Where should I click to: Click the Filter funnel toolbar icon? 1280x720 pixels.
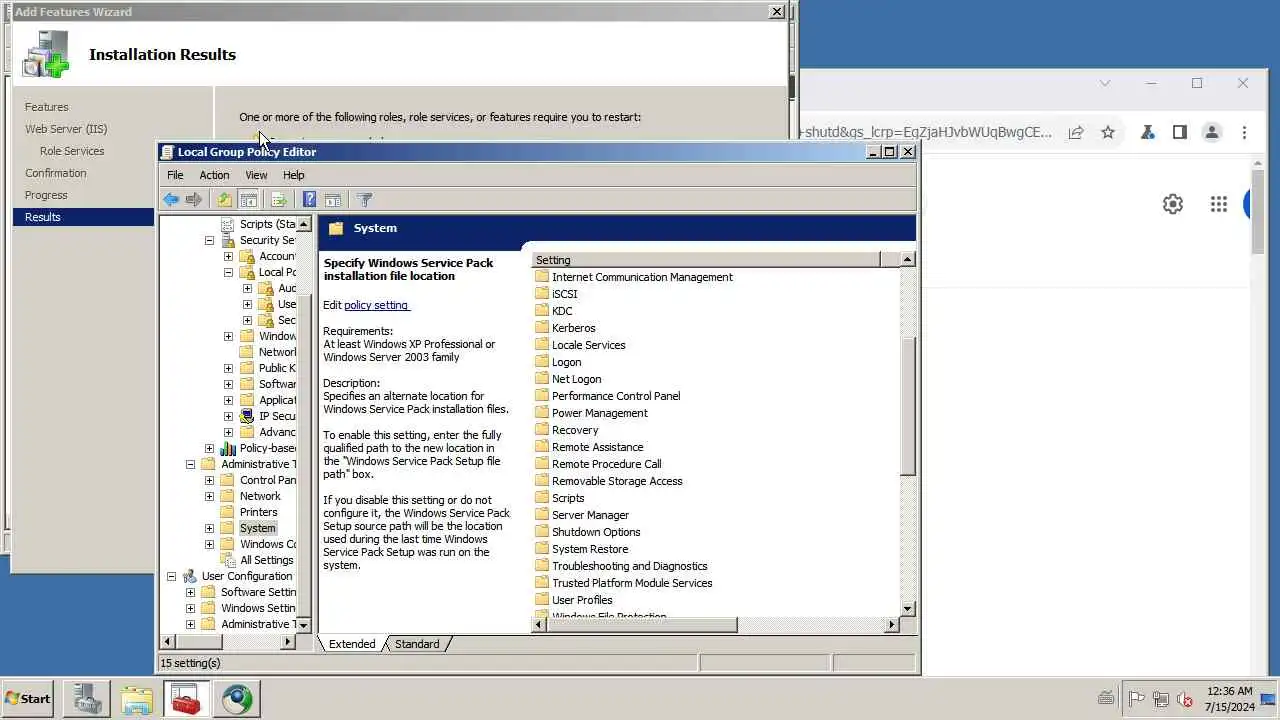click(364, 200)
